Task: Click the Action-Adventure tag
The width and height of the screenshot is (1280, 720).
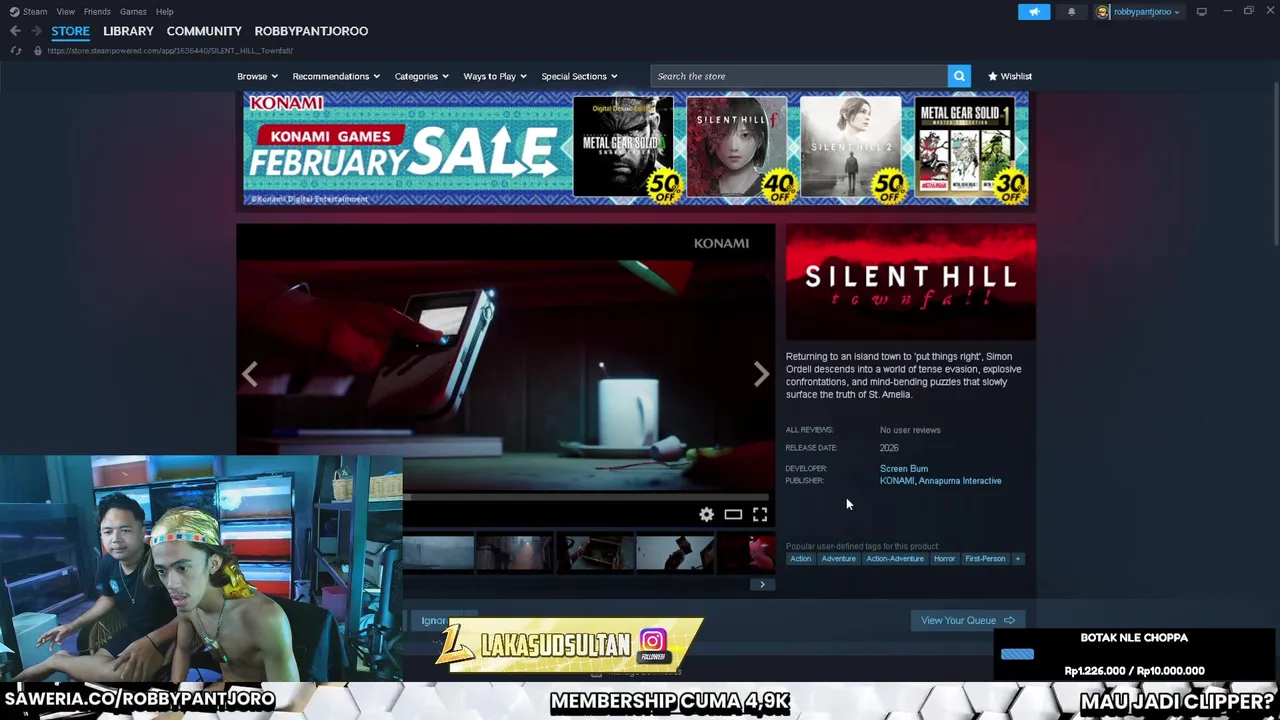Action: coord(895,559)
